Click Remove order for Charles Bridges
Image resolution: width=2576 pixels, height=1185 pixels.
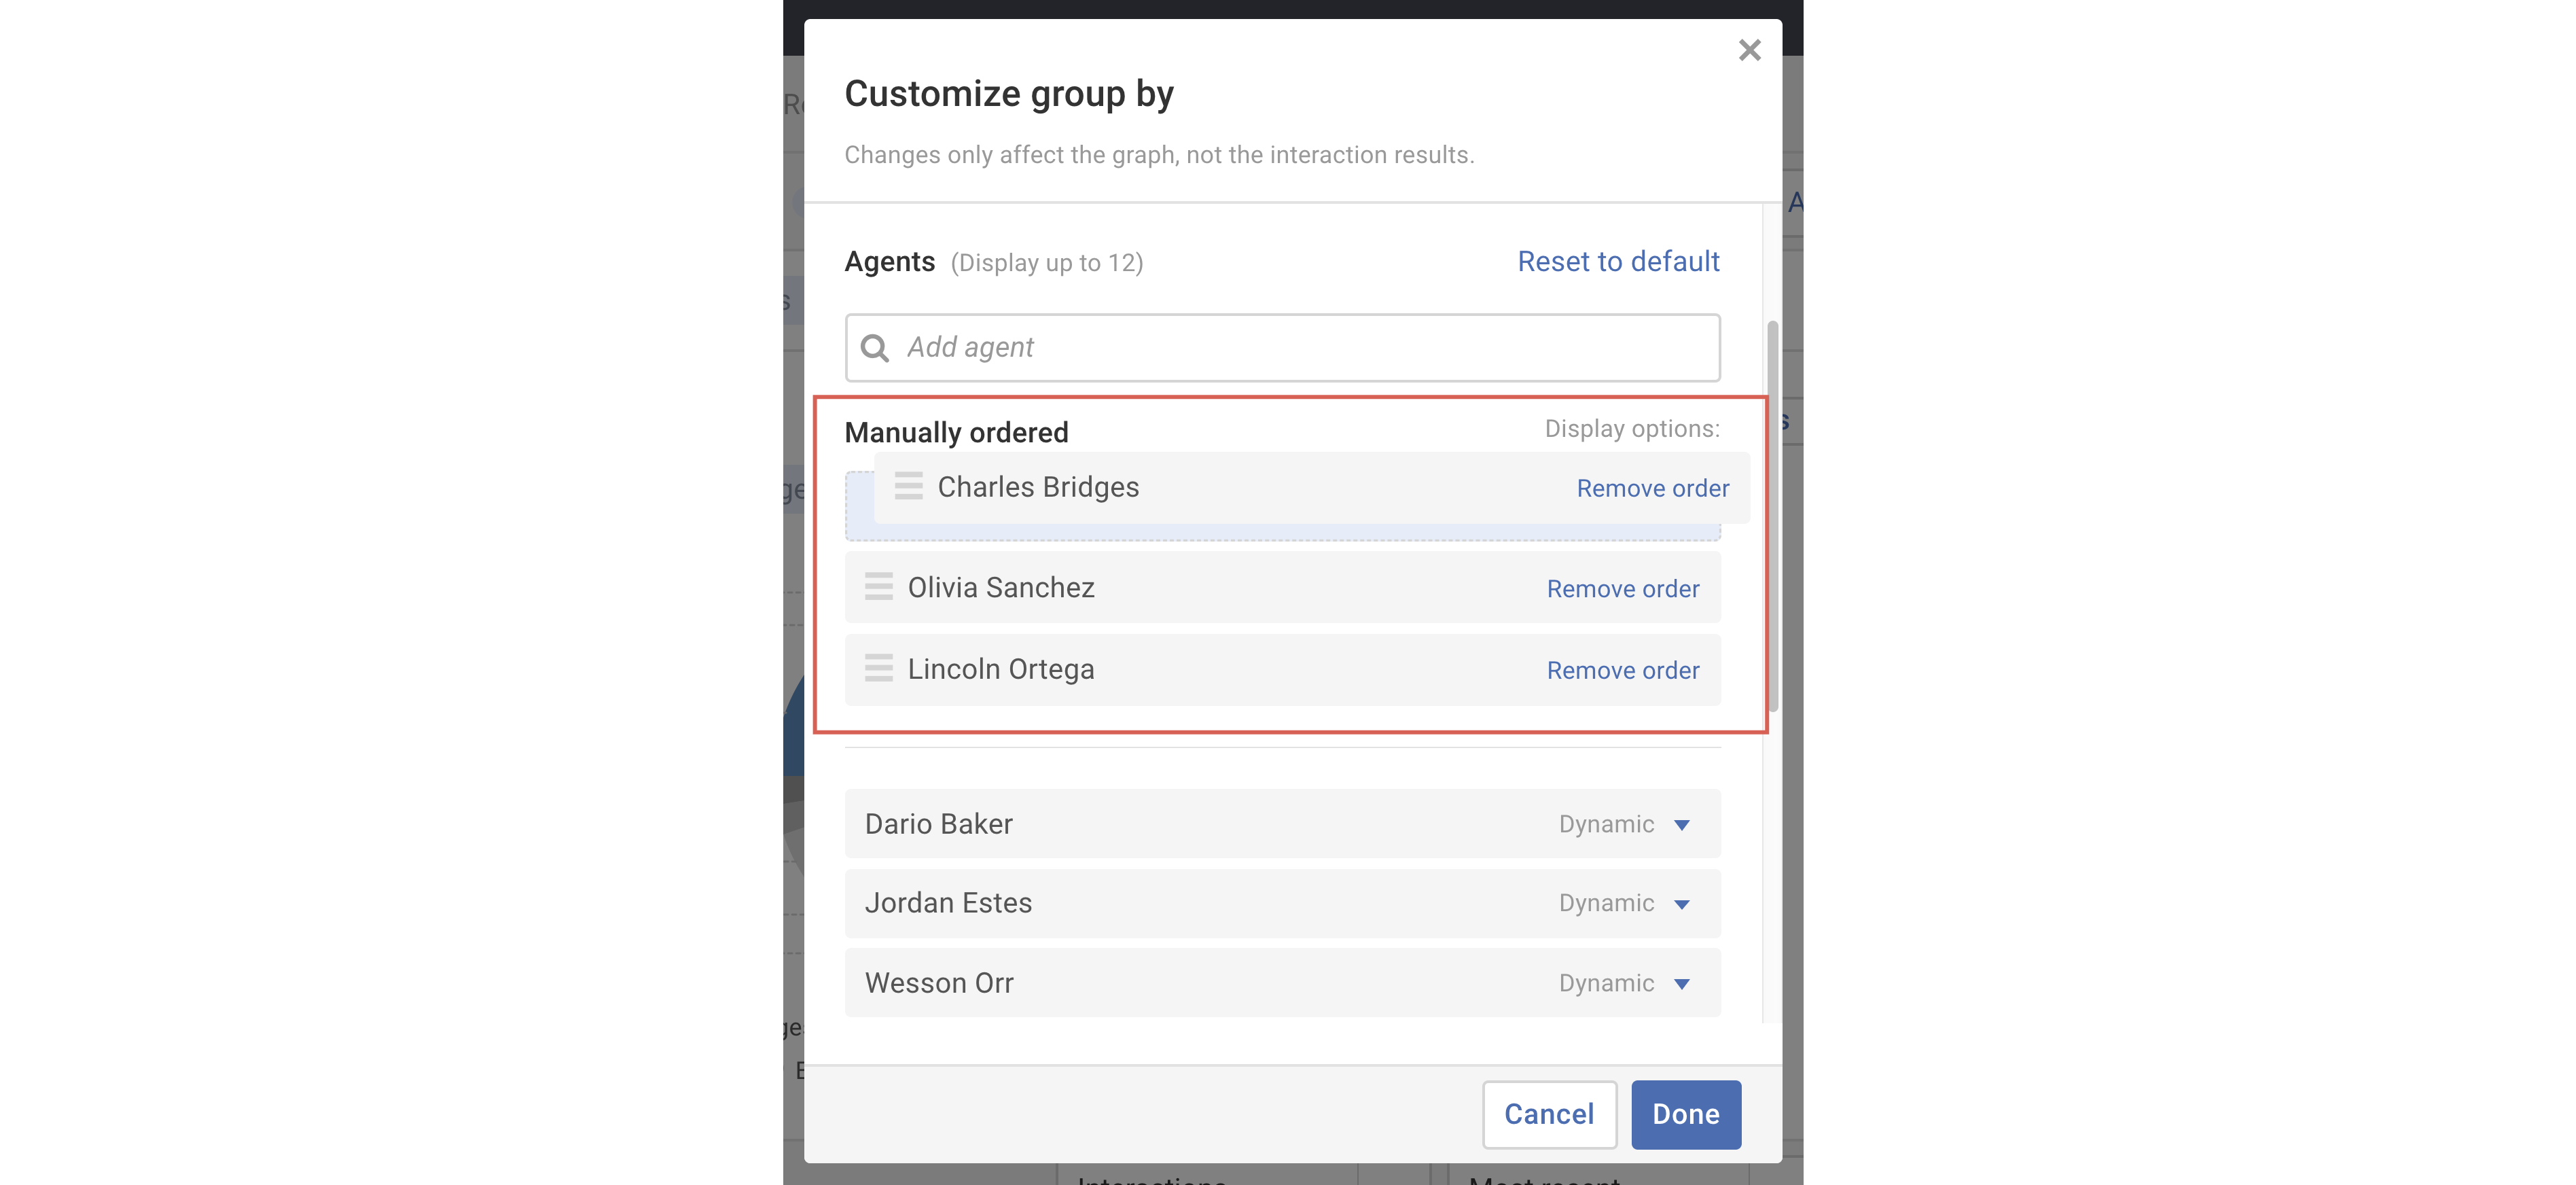[1652, 488]
